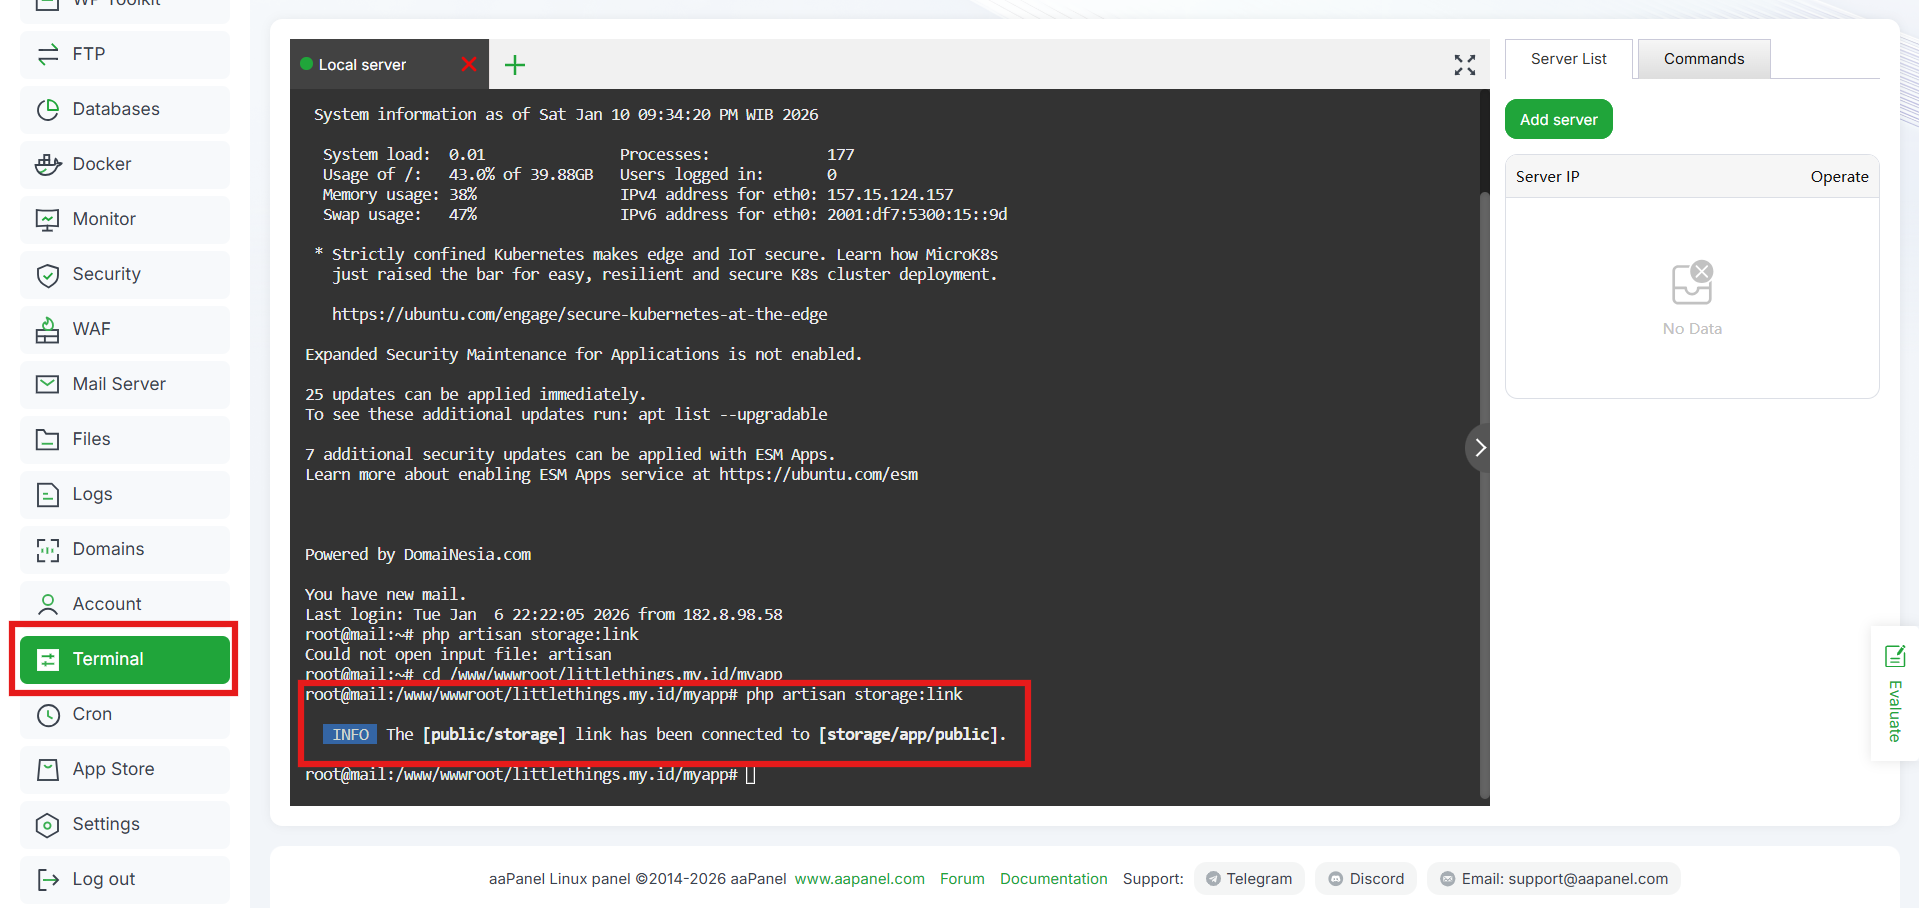Click the Docker whale icon
The width and height of the screenshot is (1919, 908).
47,164
